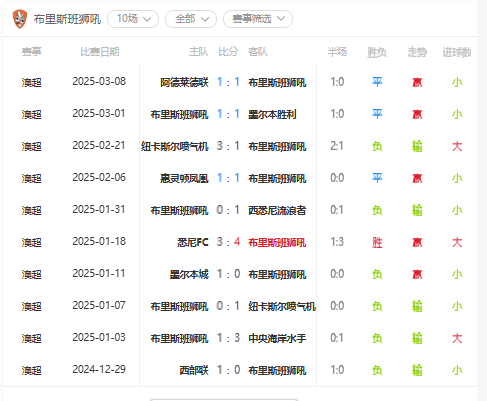487x401 pixels.
Task: Open the 墨尔本胜利 away team link
Action: pyautogui.click(x=272, y=114)
